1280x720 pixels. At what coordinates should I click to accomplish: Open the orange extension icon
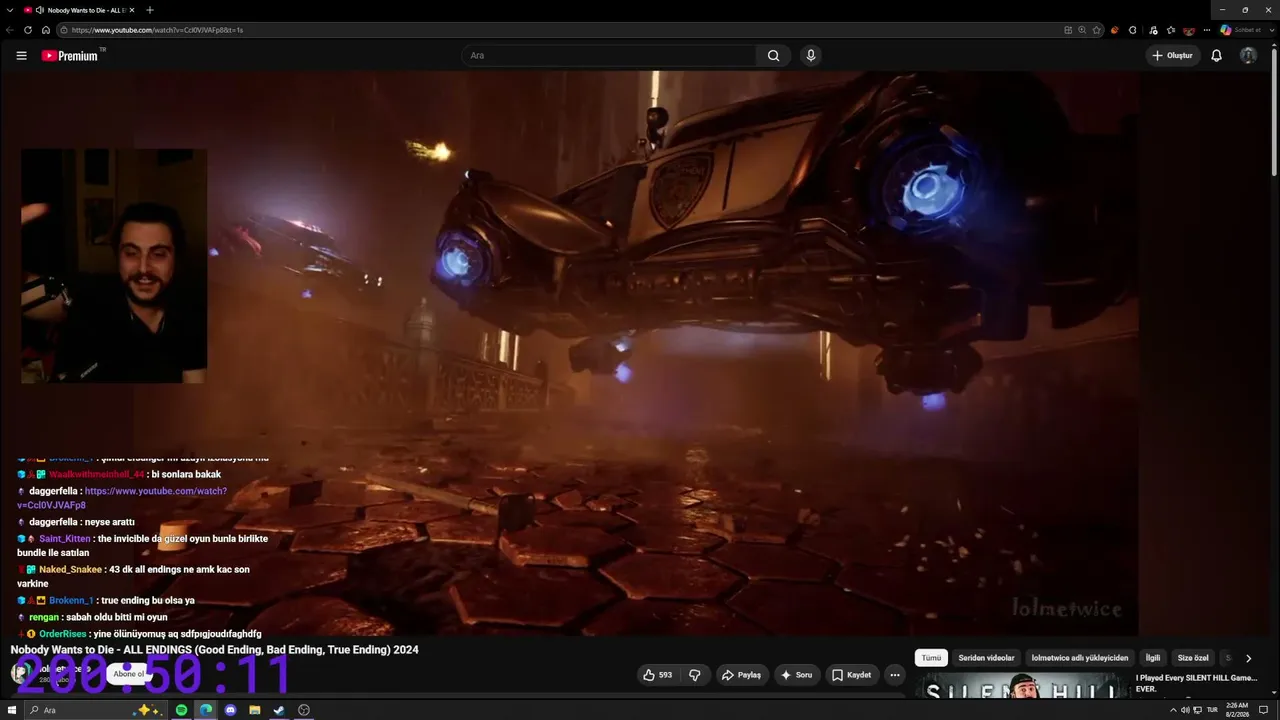(x=1115, y=30)
